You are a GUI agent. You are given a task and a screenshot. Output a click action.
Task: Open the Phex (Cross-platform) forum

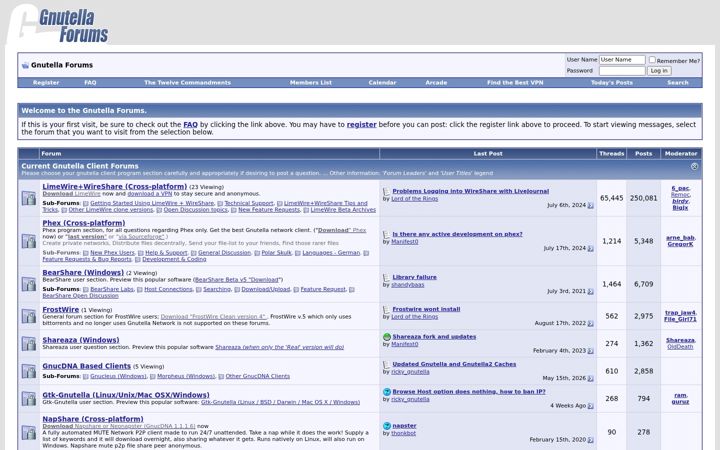(x=84, y=223)
